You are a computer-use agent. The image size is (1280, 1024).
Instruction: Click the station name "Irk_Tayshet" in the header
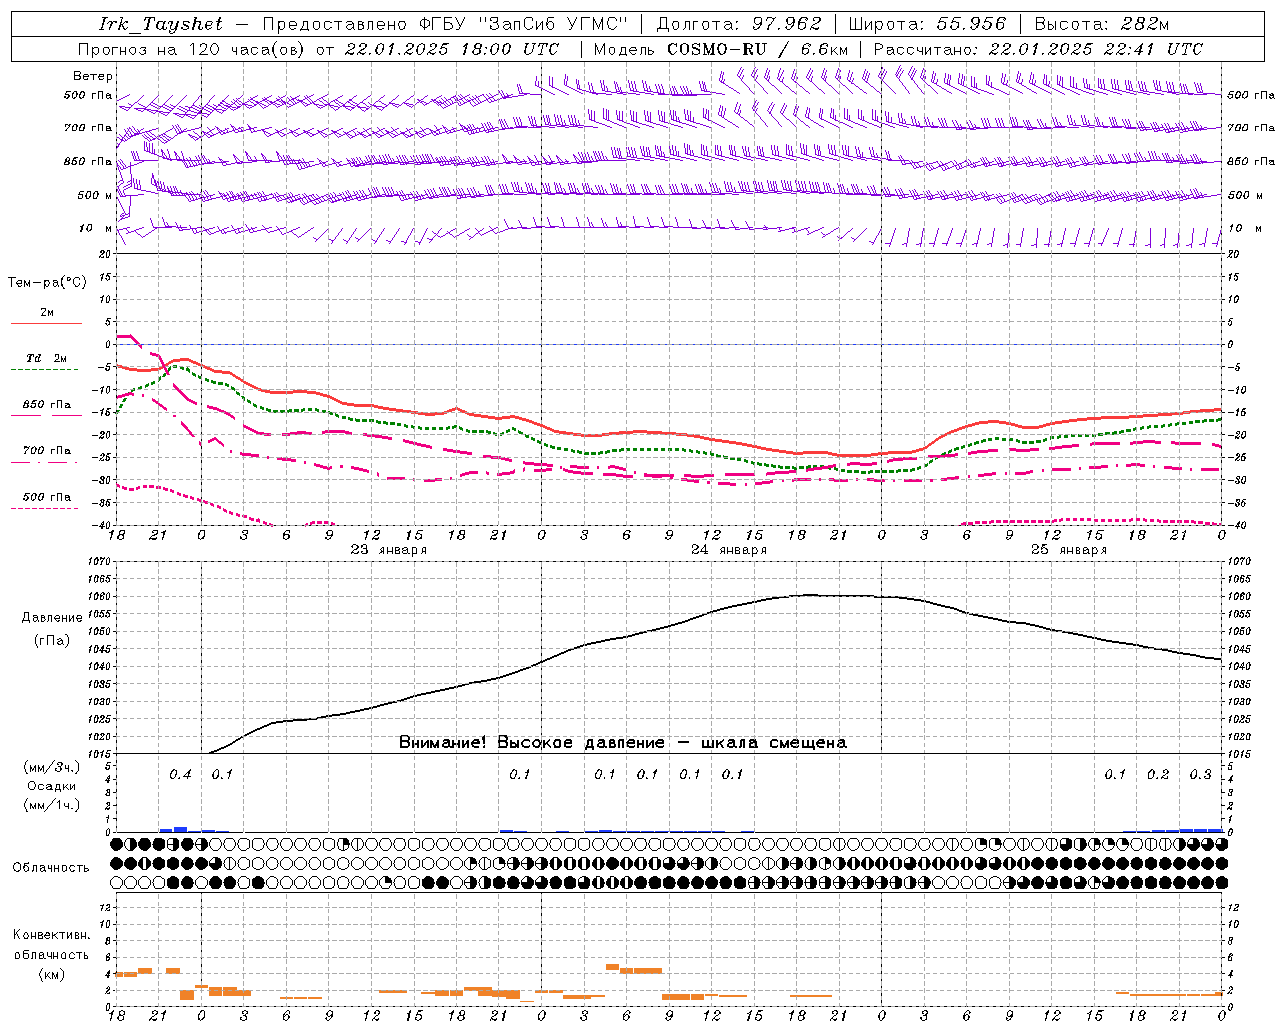pyautogui.click(x=161, y=24)
